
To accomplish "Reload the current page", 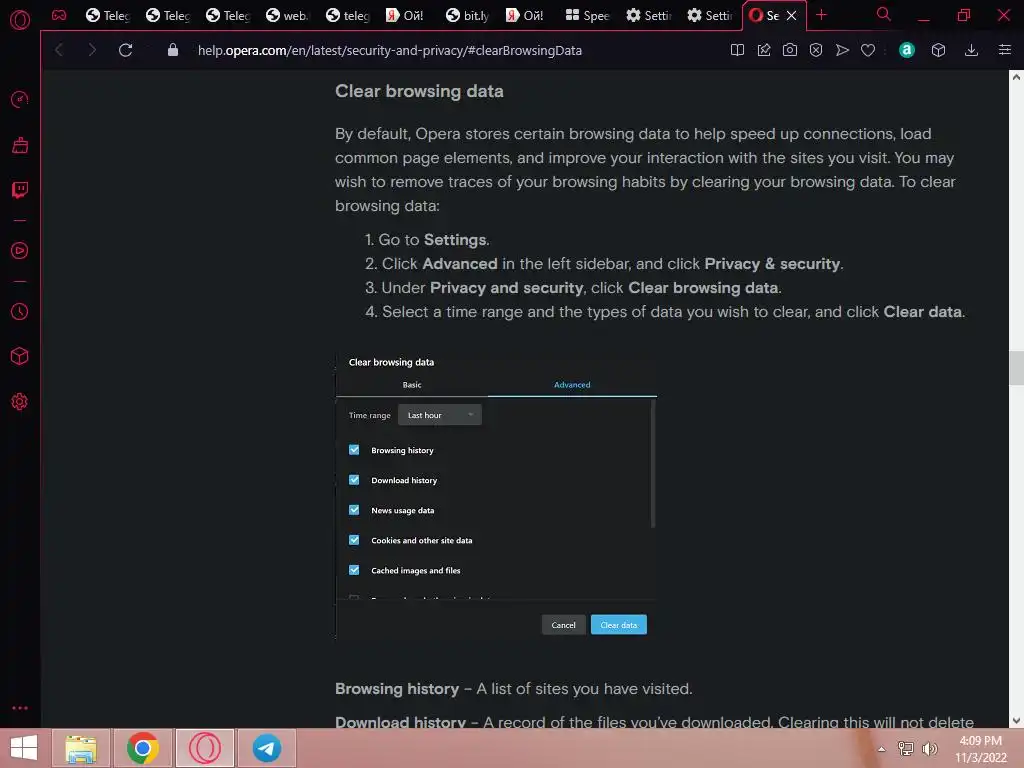I will tap(125, 50).
